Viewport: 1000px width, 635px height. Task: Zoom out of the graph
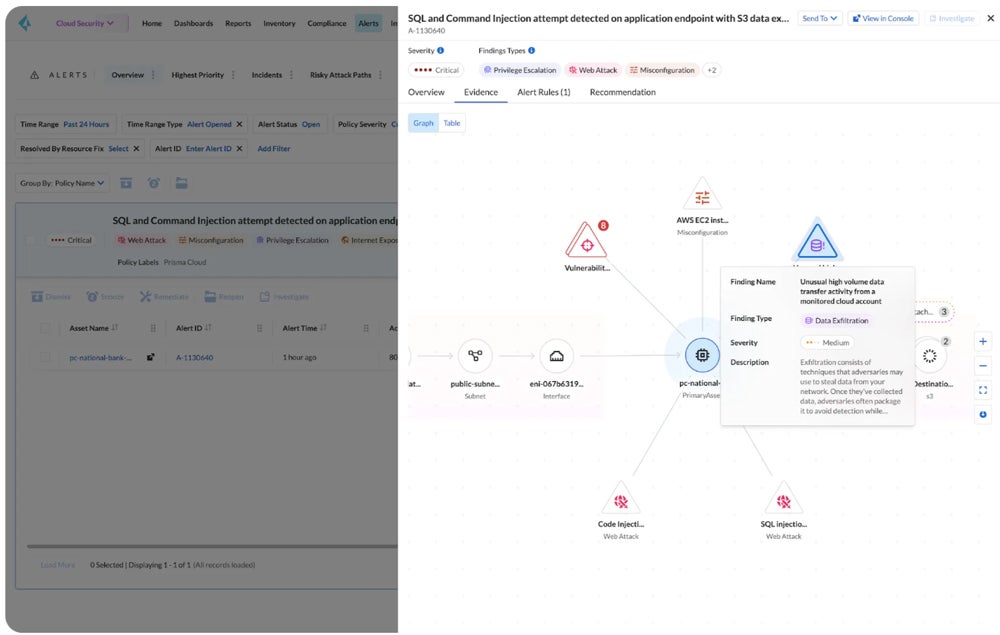(x=983, y=366)
